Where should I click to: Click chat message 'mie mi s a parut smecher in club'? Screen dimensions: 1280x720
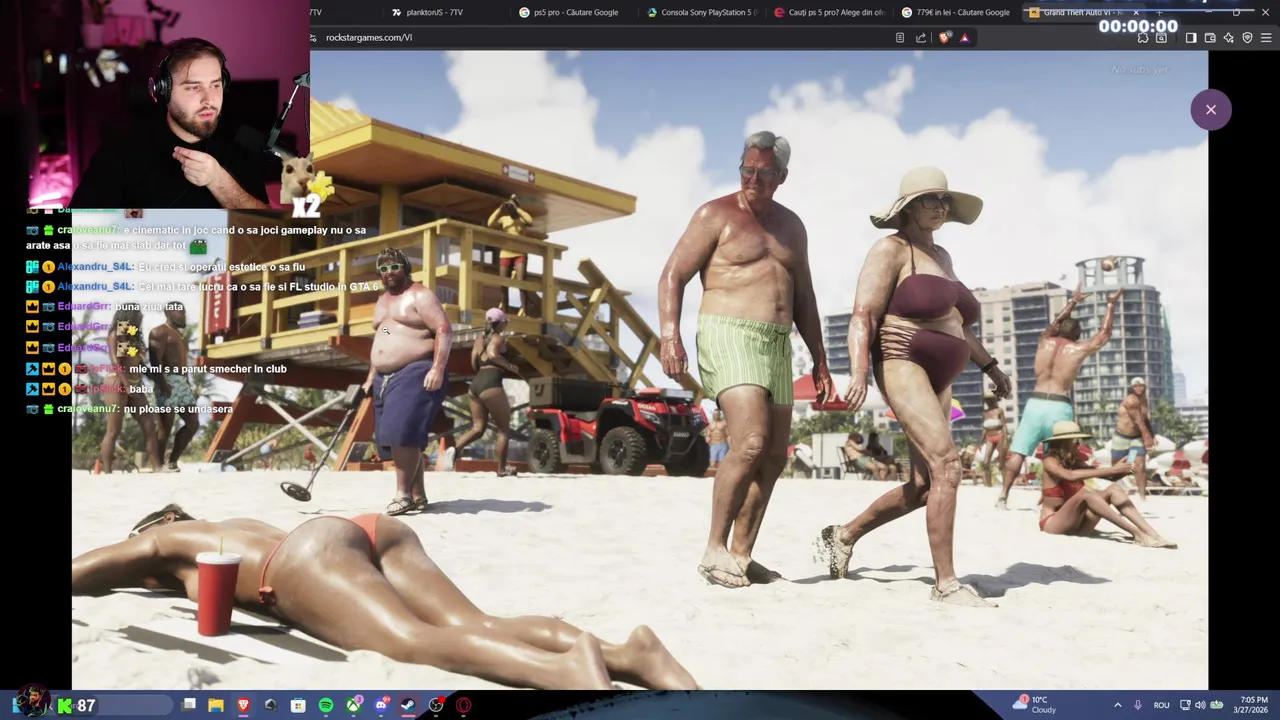click(x=208, y=369)
